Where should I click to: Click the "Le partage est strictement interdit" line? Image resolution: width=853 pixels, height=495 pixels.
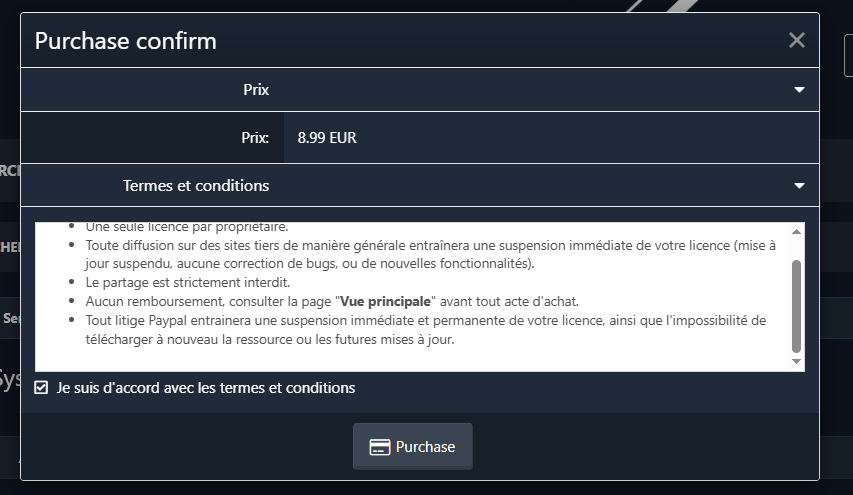tap(188, 282)
